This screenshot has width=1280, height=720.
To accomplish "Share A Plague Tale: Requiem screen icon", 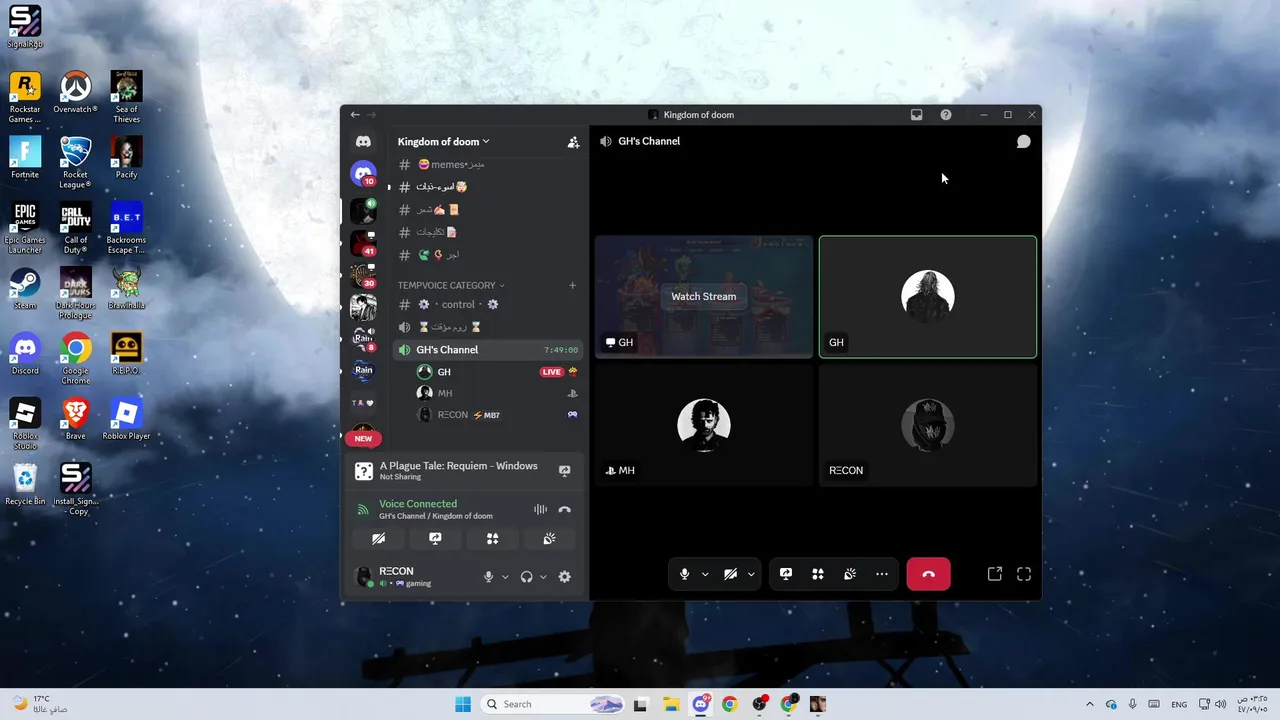I will [565, 471].
